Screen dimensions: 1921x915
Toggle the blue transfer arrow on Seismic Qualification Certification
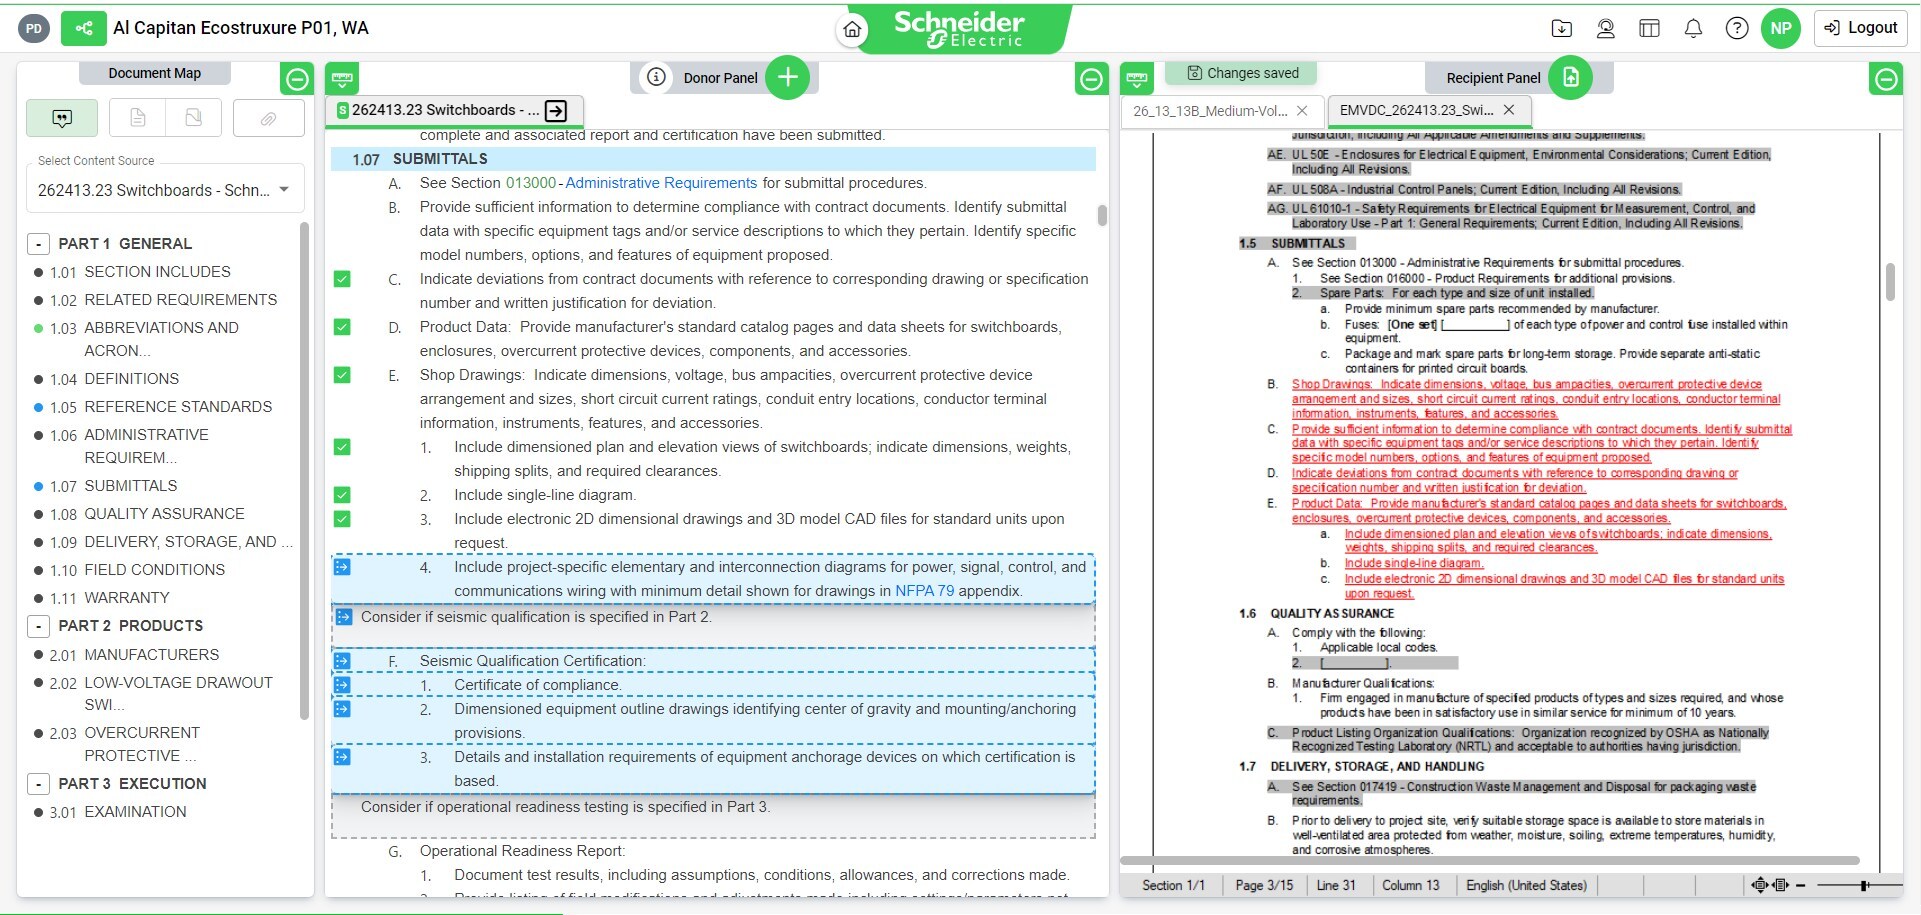[343, 660]
